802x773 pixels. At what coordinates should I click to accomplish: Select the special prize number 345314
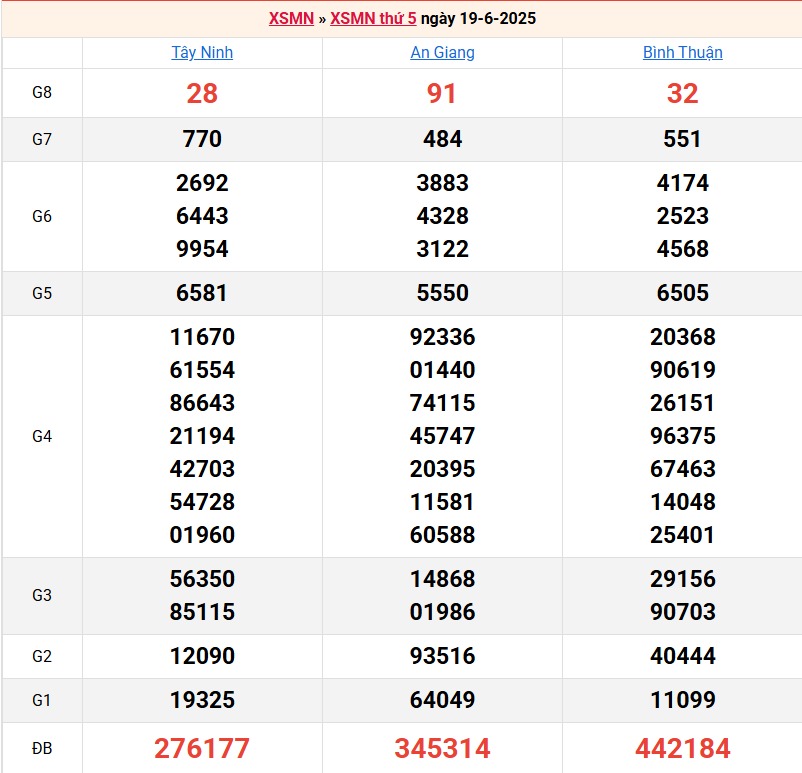(442, 748)
